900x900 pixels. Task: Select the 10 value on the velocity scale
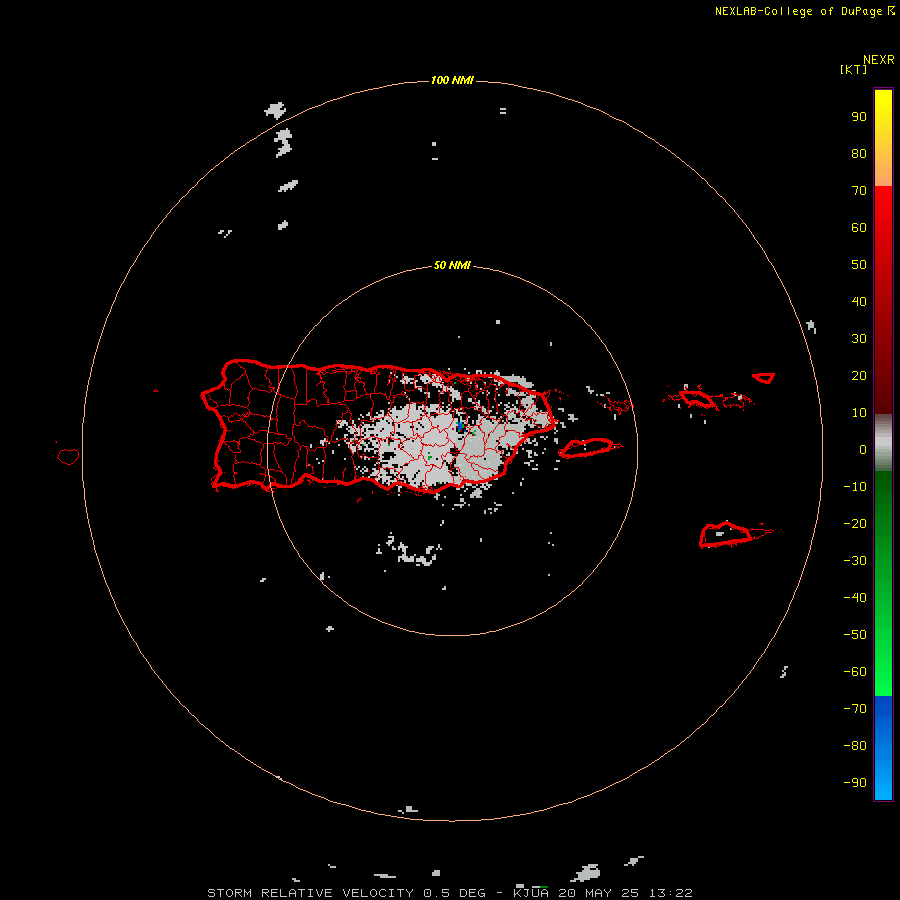(859, 413)
